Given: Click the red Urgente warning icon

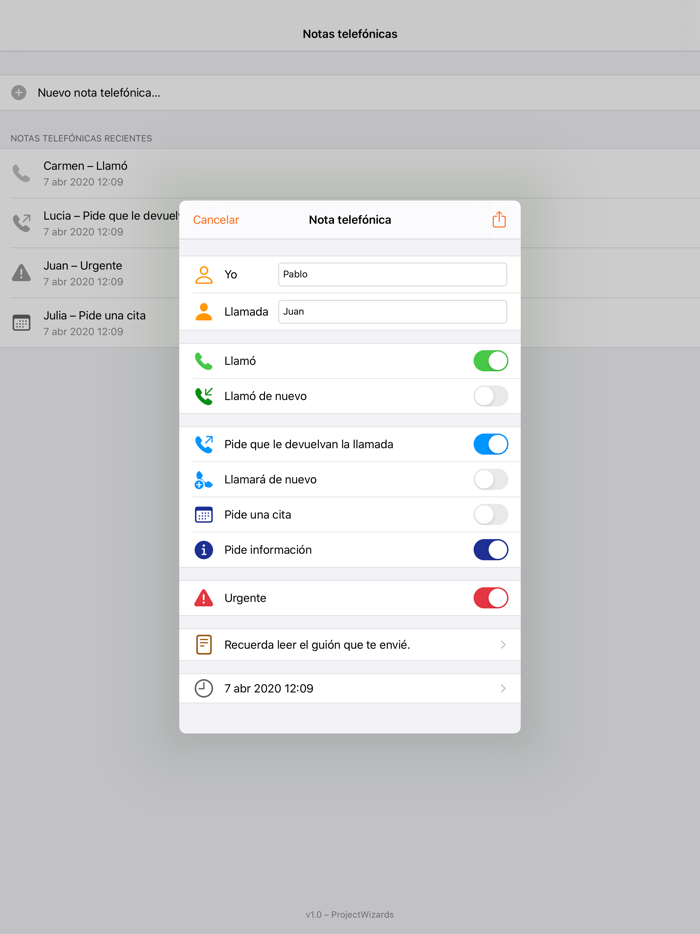Looking at the screenshot, I should 204,598.
